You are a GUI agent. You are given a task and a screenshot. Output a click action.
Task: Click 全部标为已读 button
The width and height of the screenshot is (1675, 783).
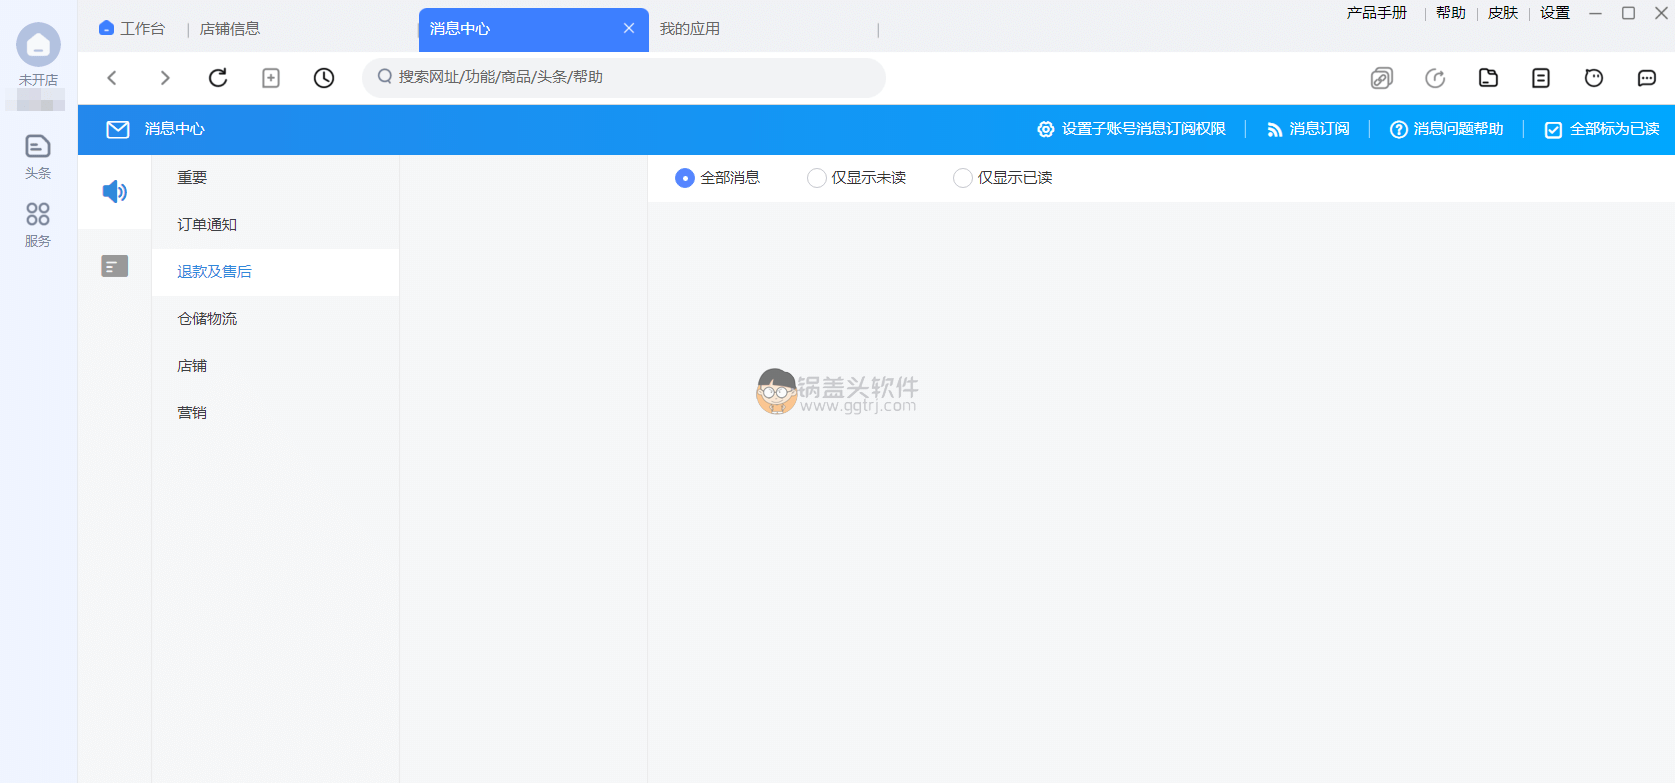[x=1602, y=129]
